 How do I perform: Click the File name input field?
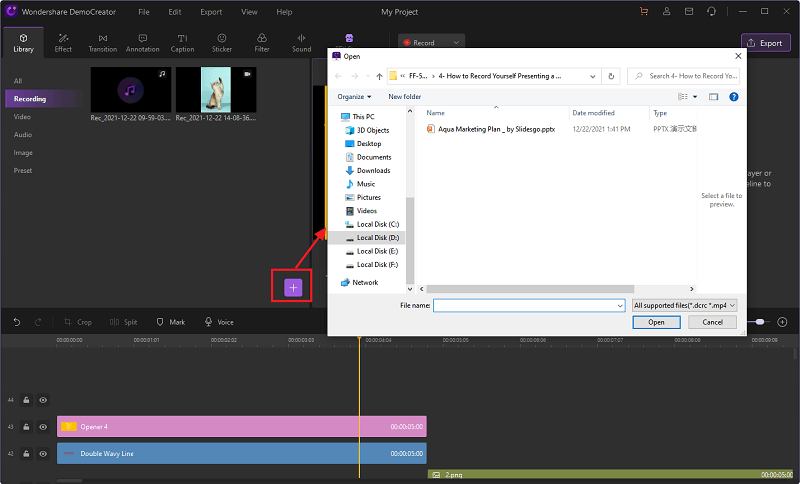coord(529,305)
